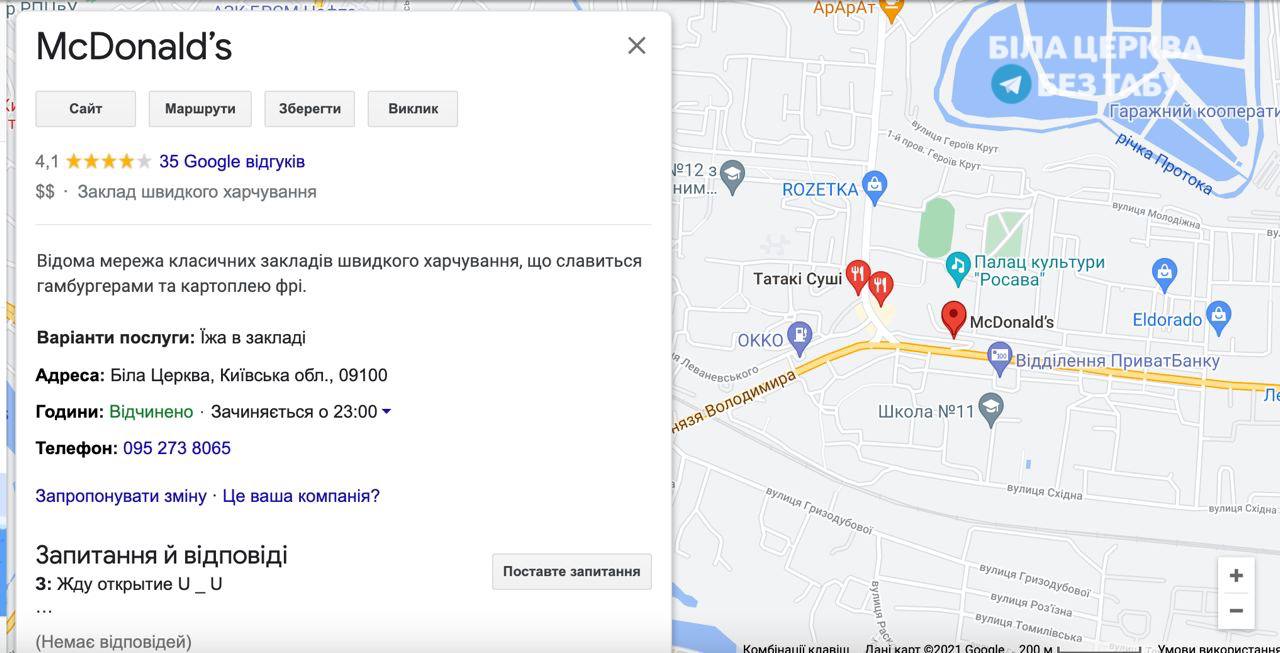Image resolution: width=1280 pixels, height=653 pixels.
Task: Click the Поставте запитання button
Action: pos(572,572)
